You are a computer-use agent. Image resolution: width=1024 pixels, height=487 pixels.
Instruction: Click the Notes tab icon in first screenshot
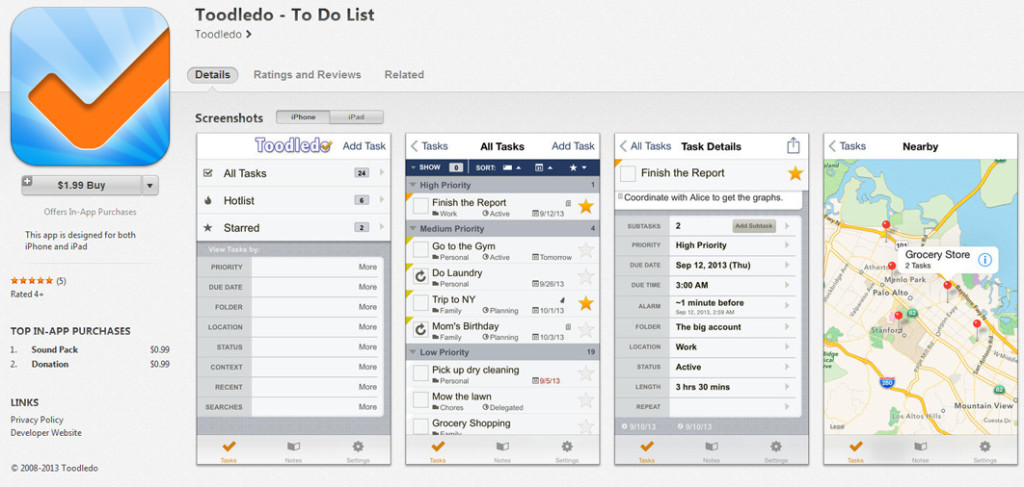(x=293, y=447)
